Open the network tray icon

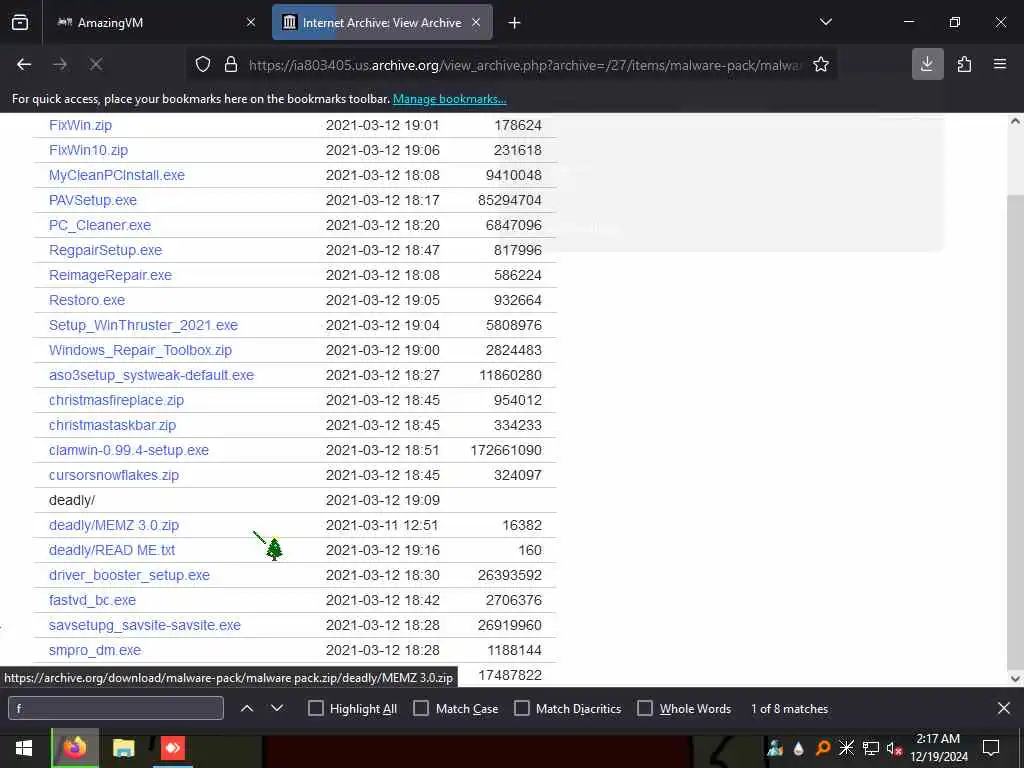(870, 748)
